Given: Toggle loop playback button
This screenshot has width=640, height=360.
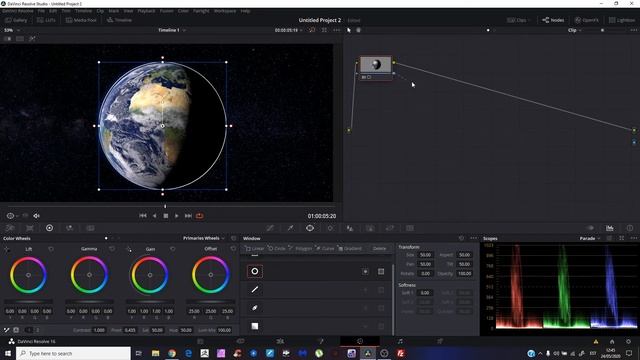Looking at the screenshot, I should (200, 216).
